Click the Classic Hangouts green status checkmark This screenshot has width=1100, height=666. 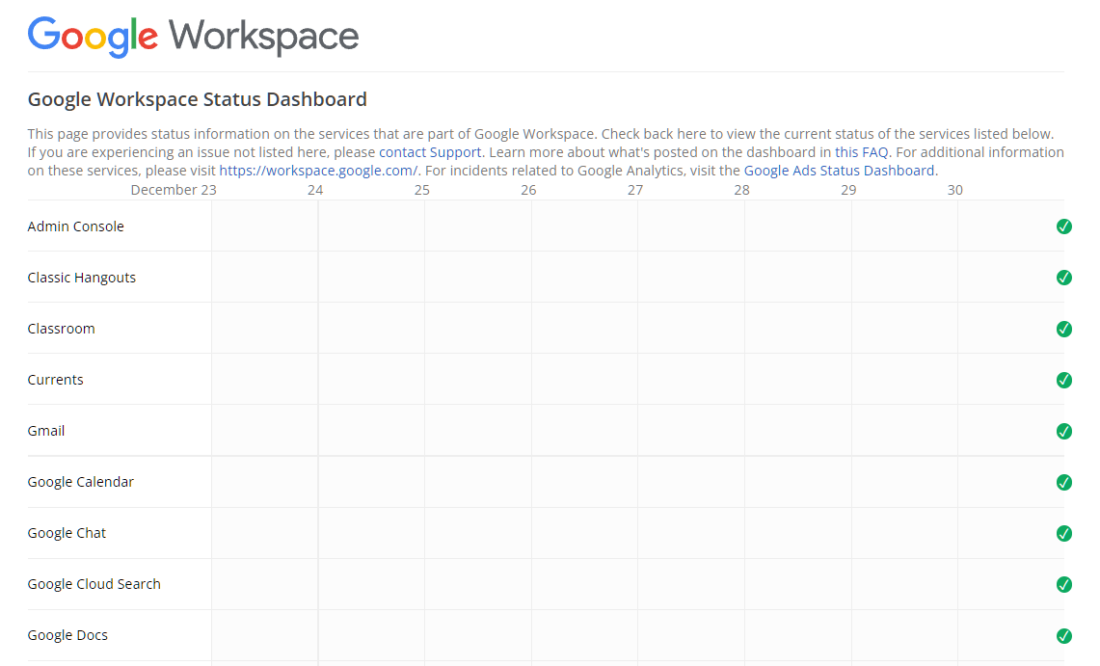(x=1064, y=278)
